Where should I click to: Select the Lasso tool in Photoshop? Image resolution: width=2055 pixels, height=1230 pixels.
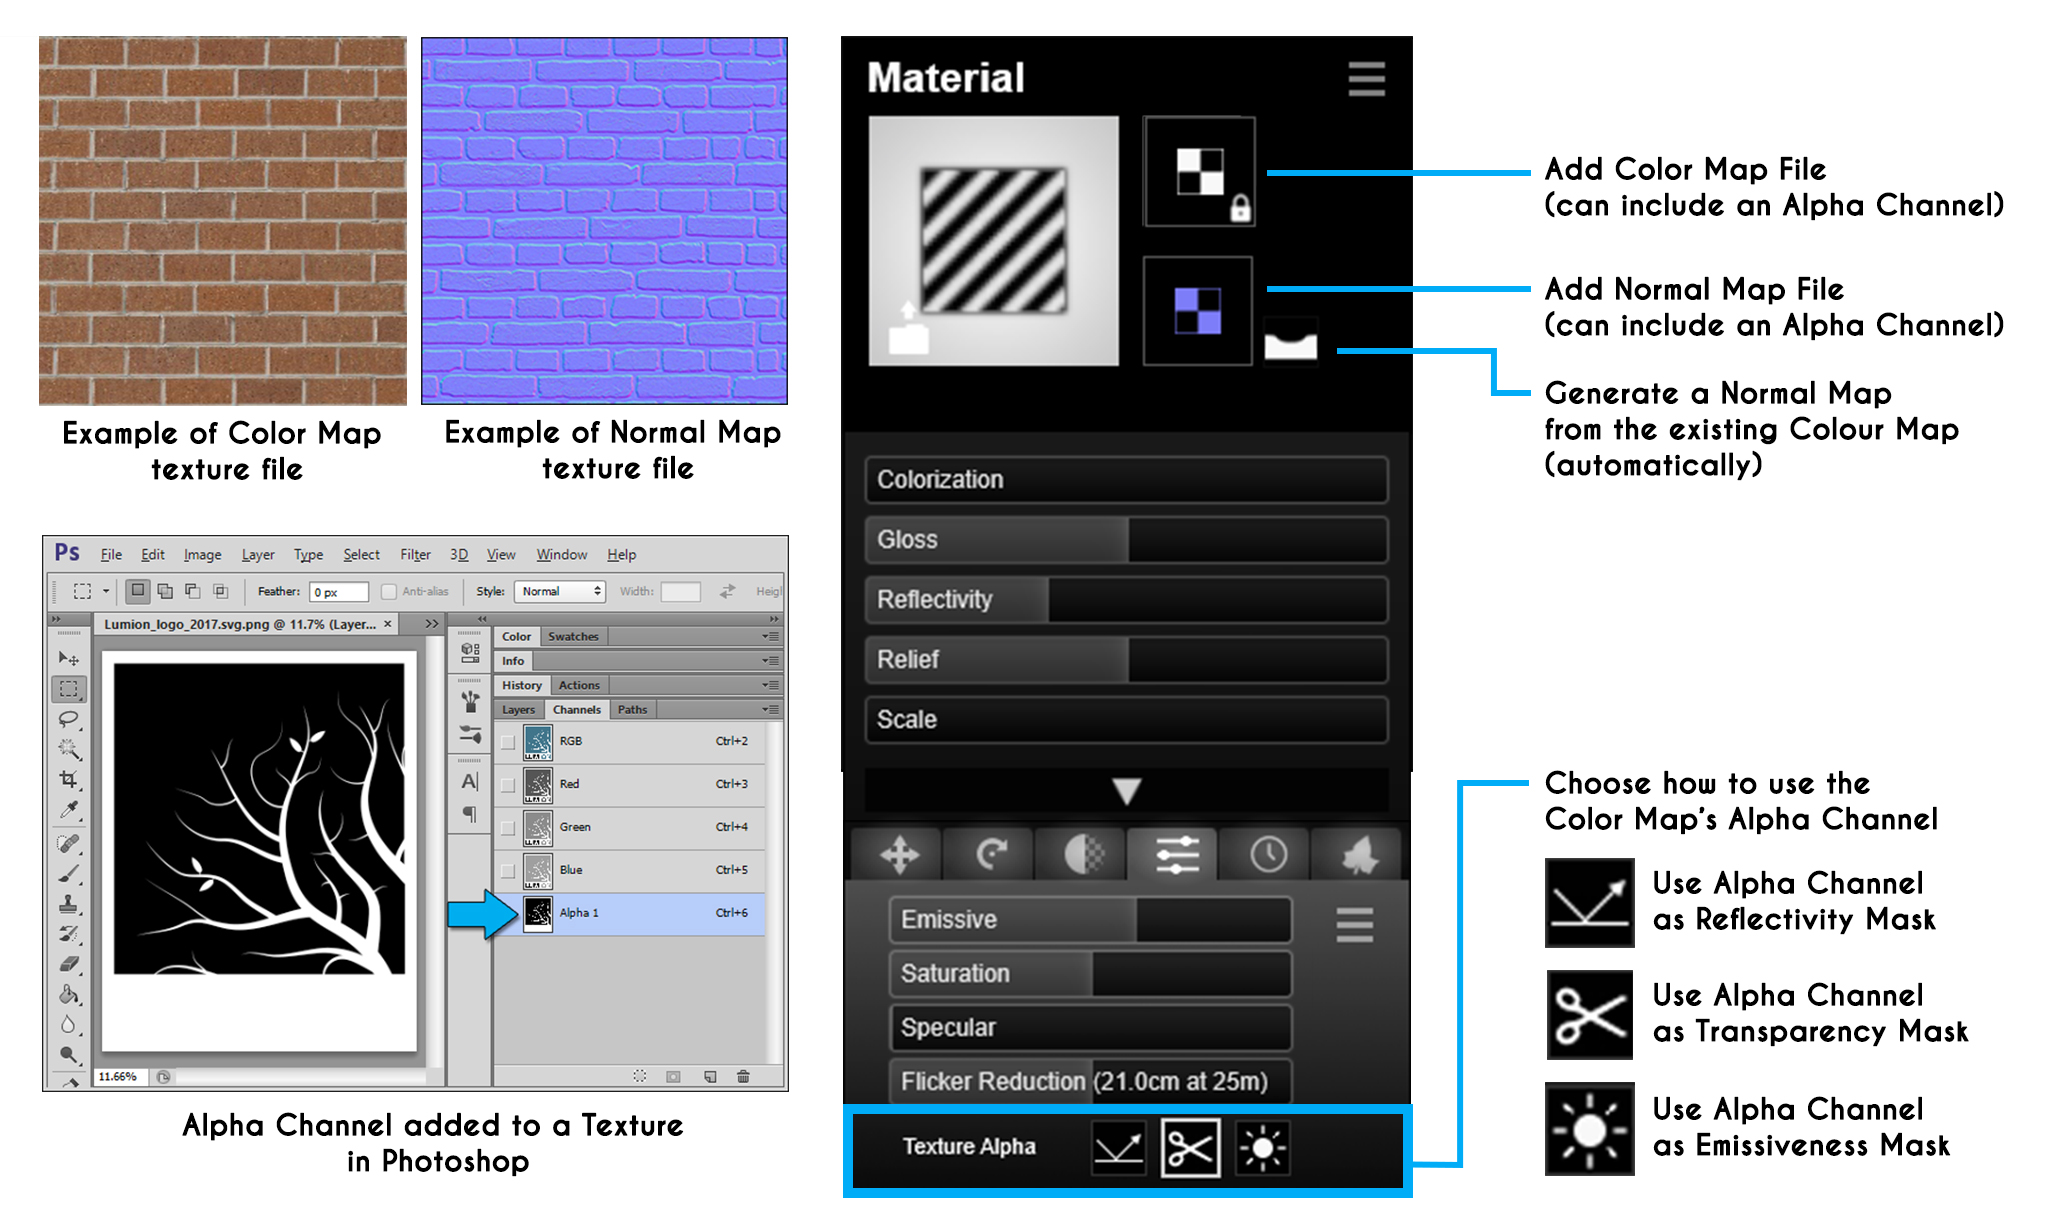(68, 720)
